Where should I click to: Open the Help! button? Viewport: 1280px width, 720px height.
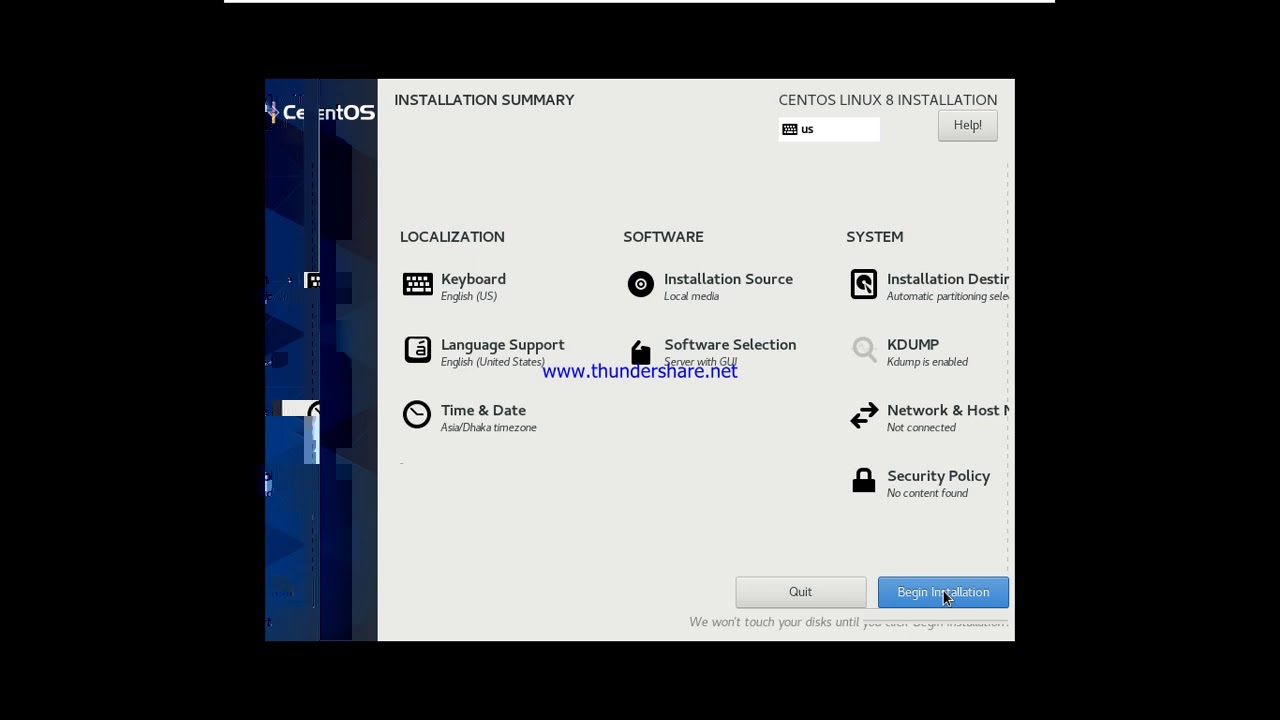tap(968, 125)
